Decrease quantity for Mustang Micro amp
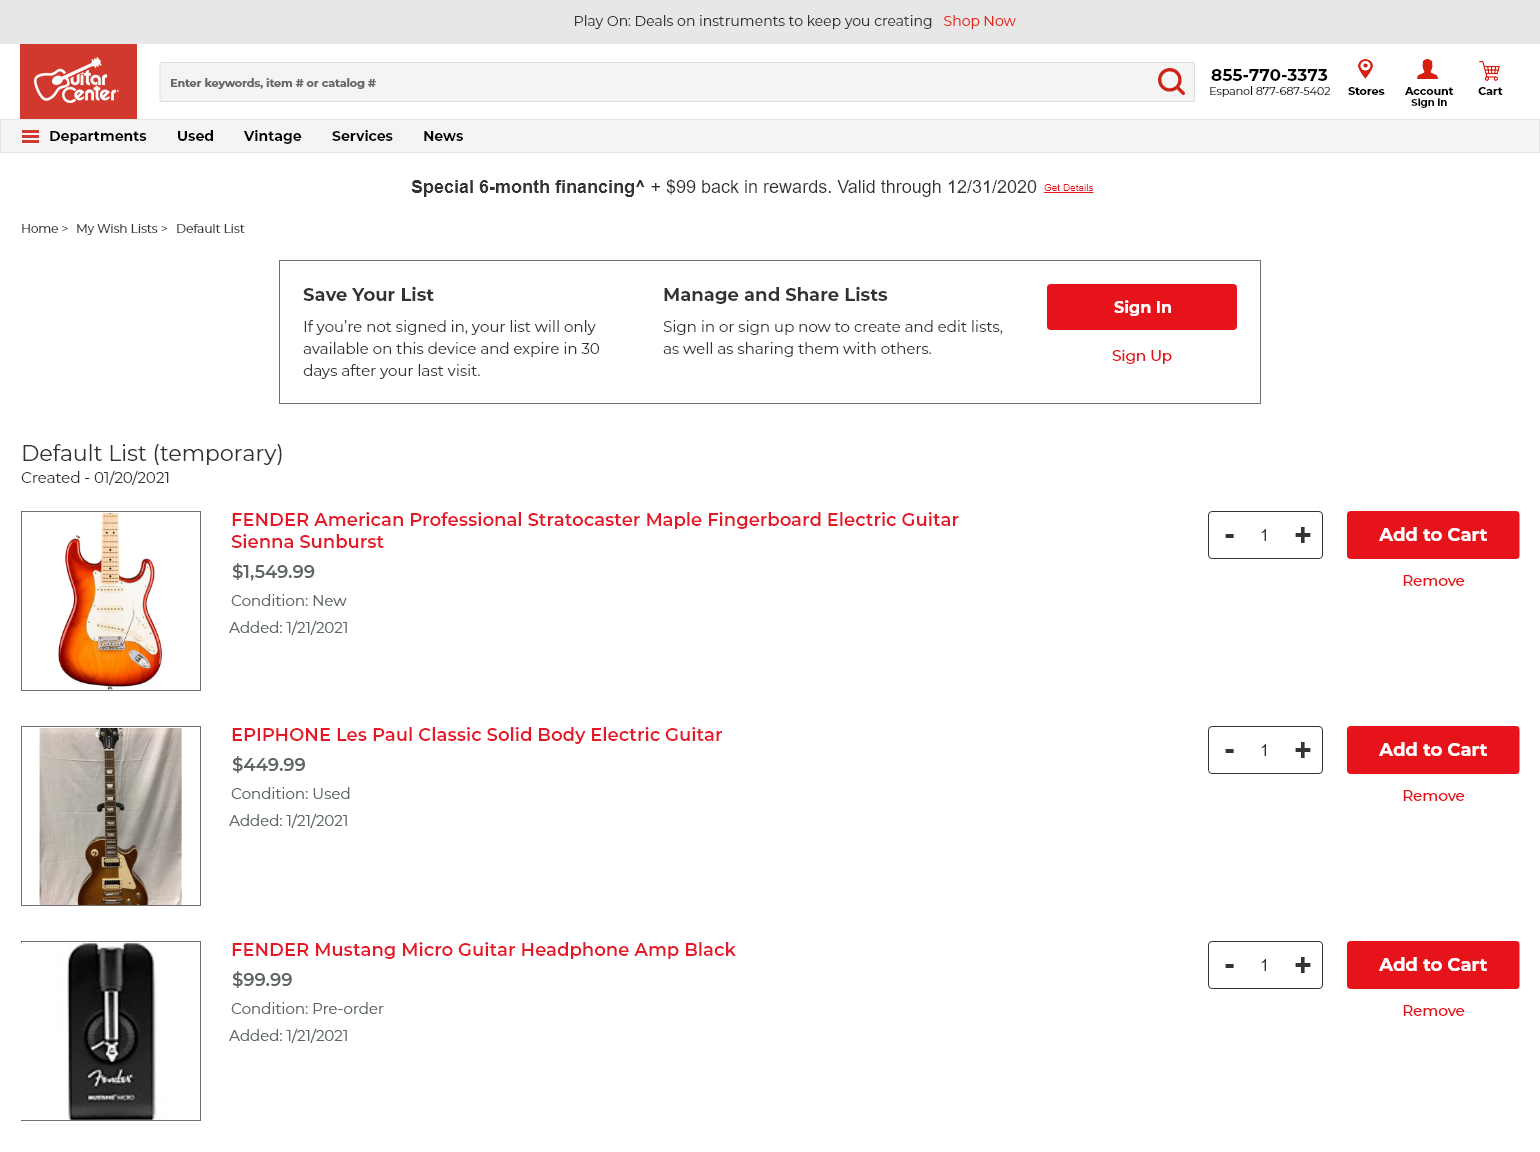Image resolution: width=1540 pixels, height=1152 pixels. (x=1229, y=966)
